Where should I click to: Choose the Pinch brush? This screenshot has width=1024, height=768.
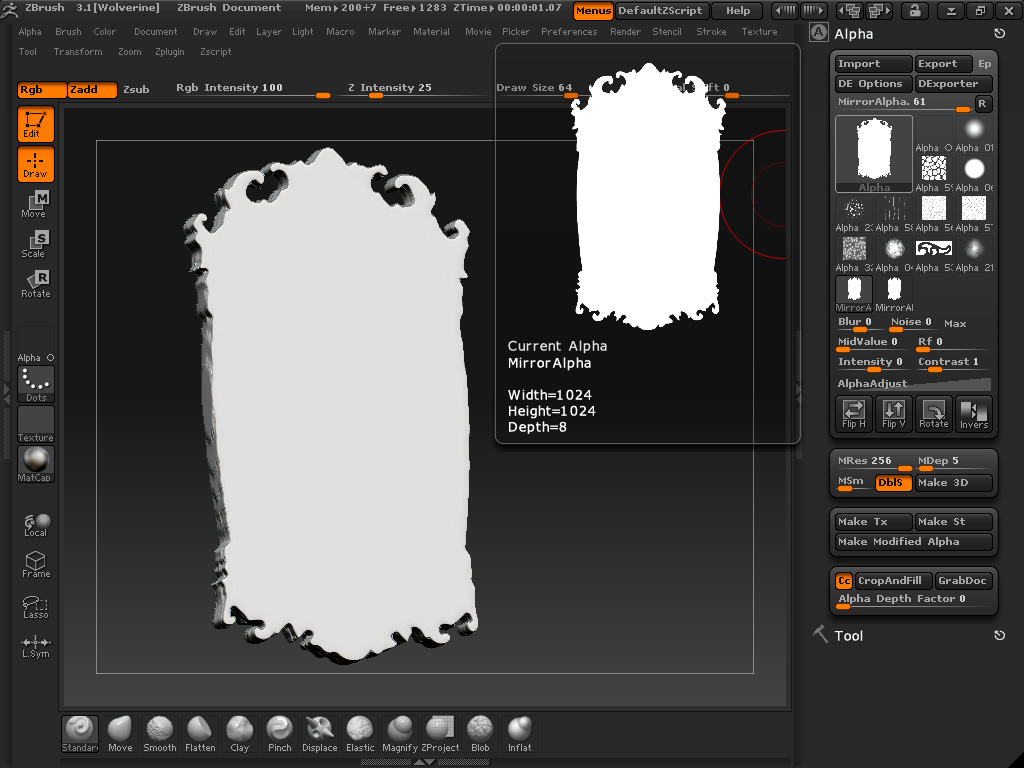click(280, 734)
